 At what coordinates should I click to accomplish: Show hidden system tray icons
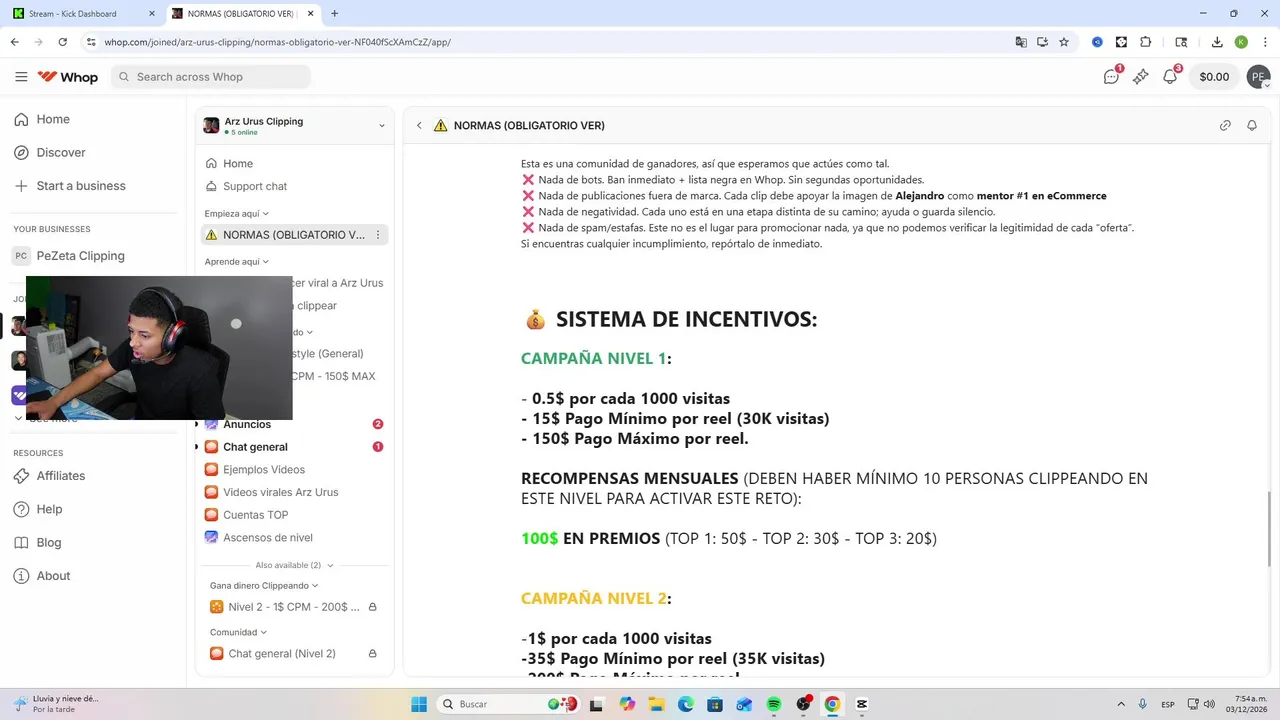coord(1120,704)
